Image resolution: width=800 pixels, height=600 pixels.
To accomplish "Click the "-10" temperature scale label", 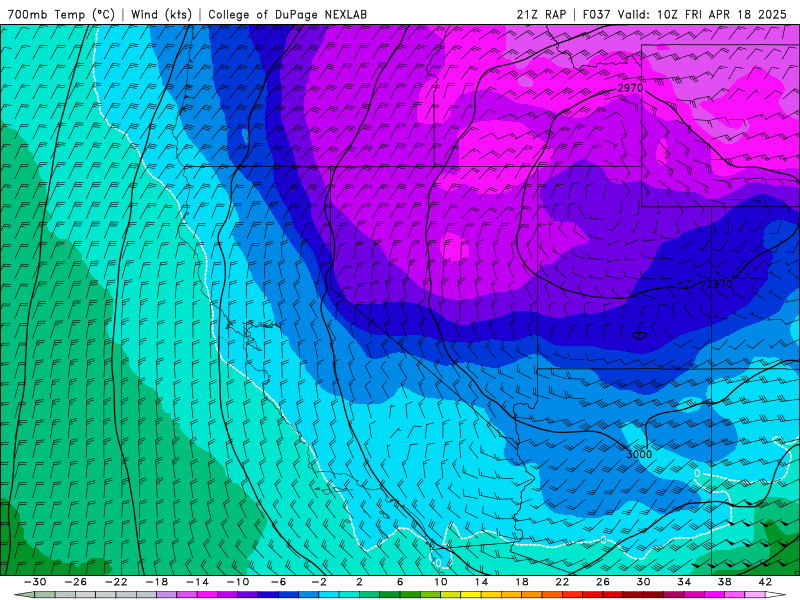I will [238, 582].
